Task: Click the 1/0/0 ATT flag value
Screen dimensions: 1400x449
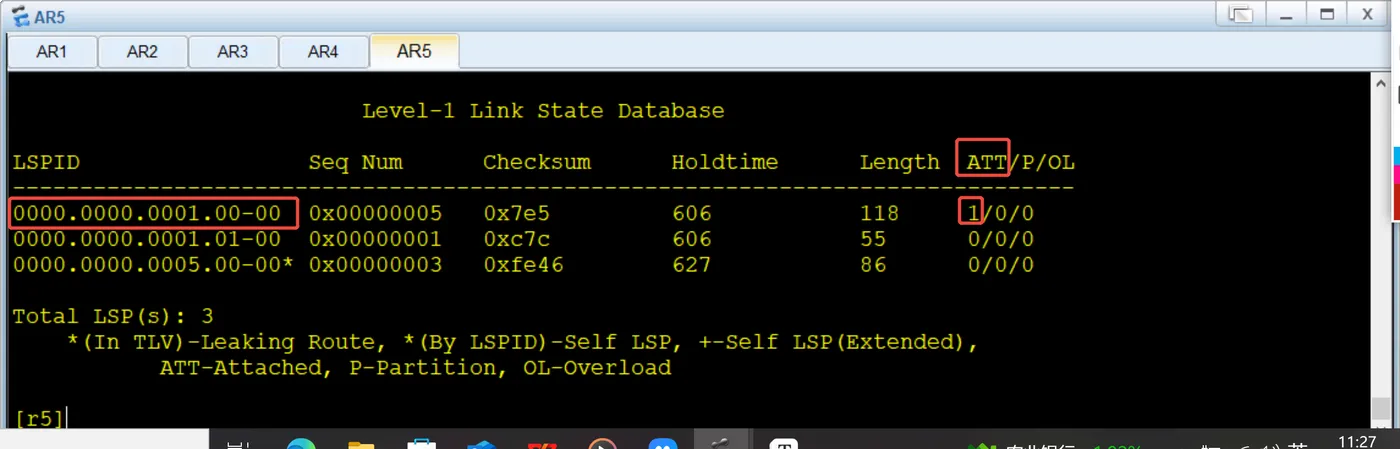Action: tap(1000, 213)
